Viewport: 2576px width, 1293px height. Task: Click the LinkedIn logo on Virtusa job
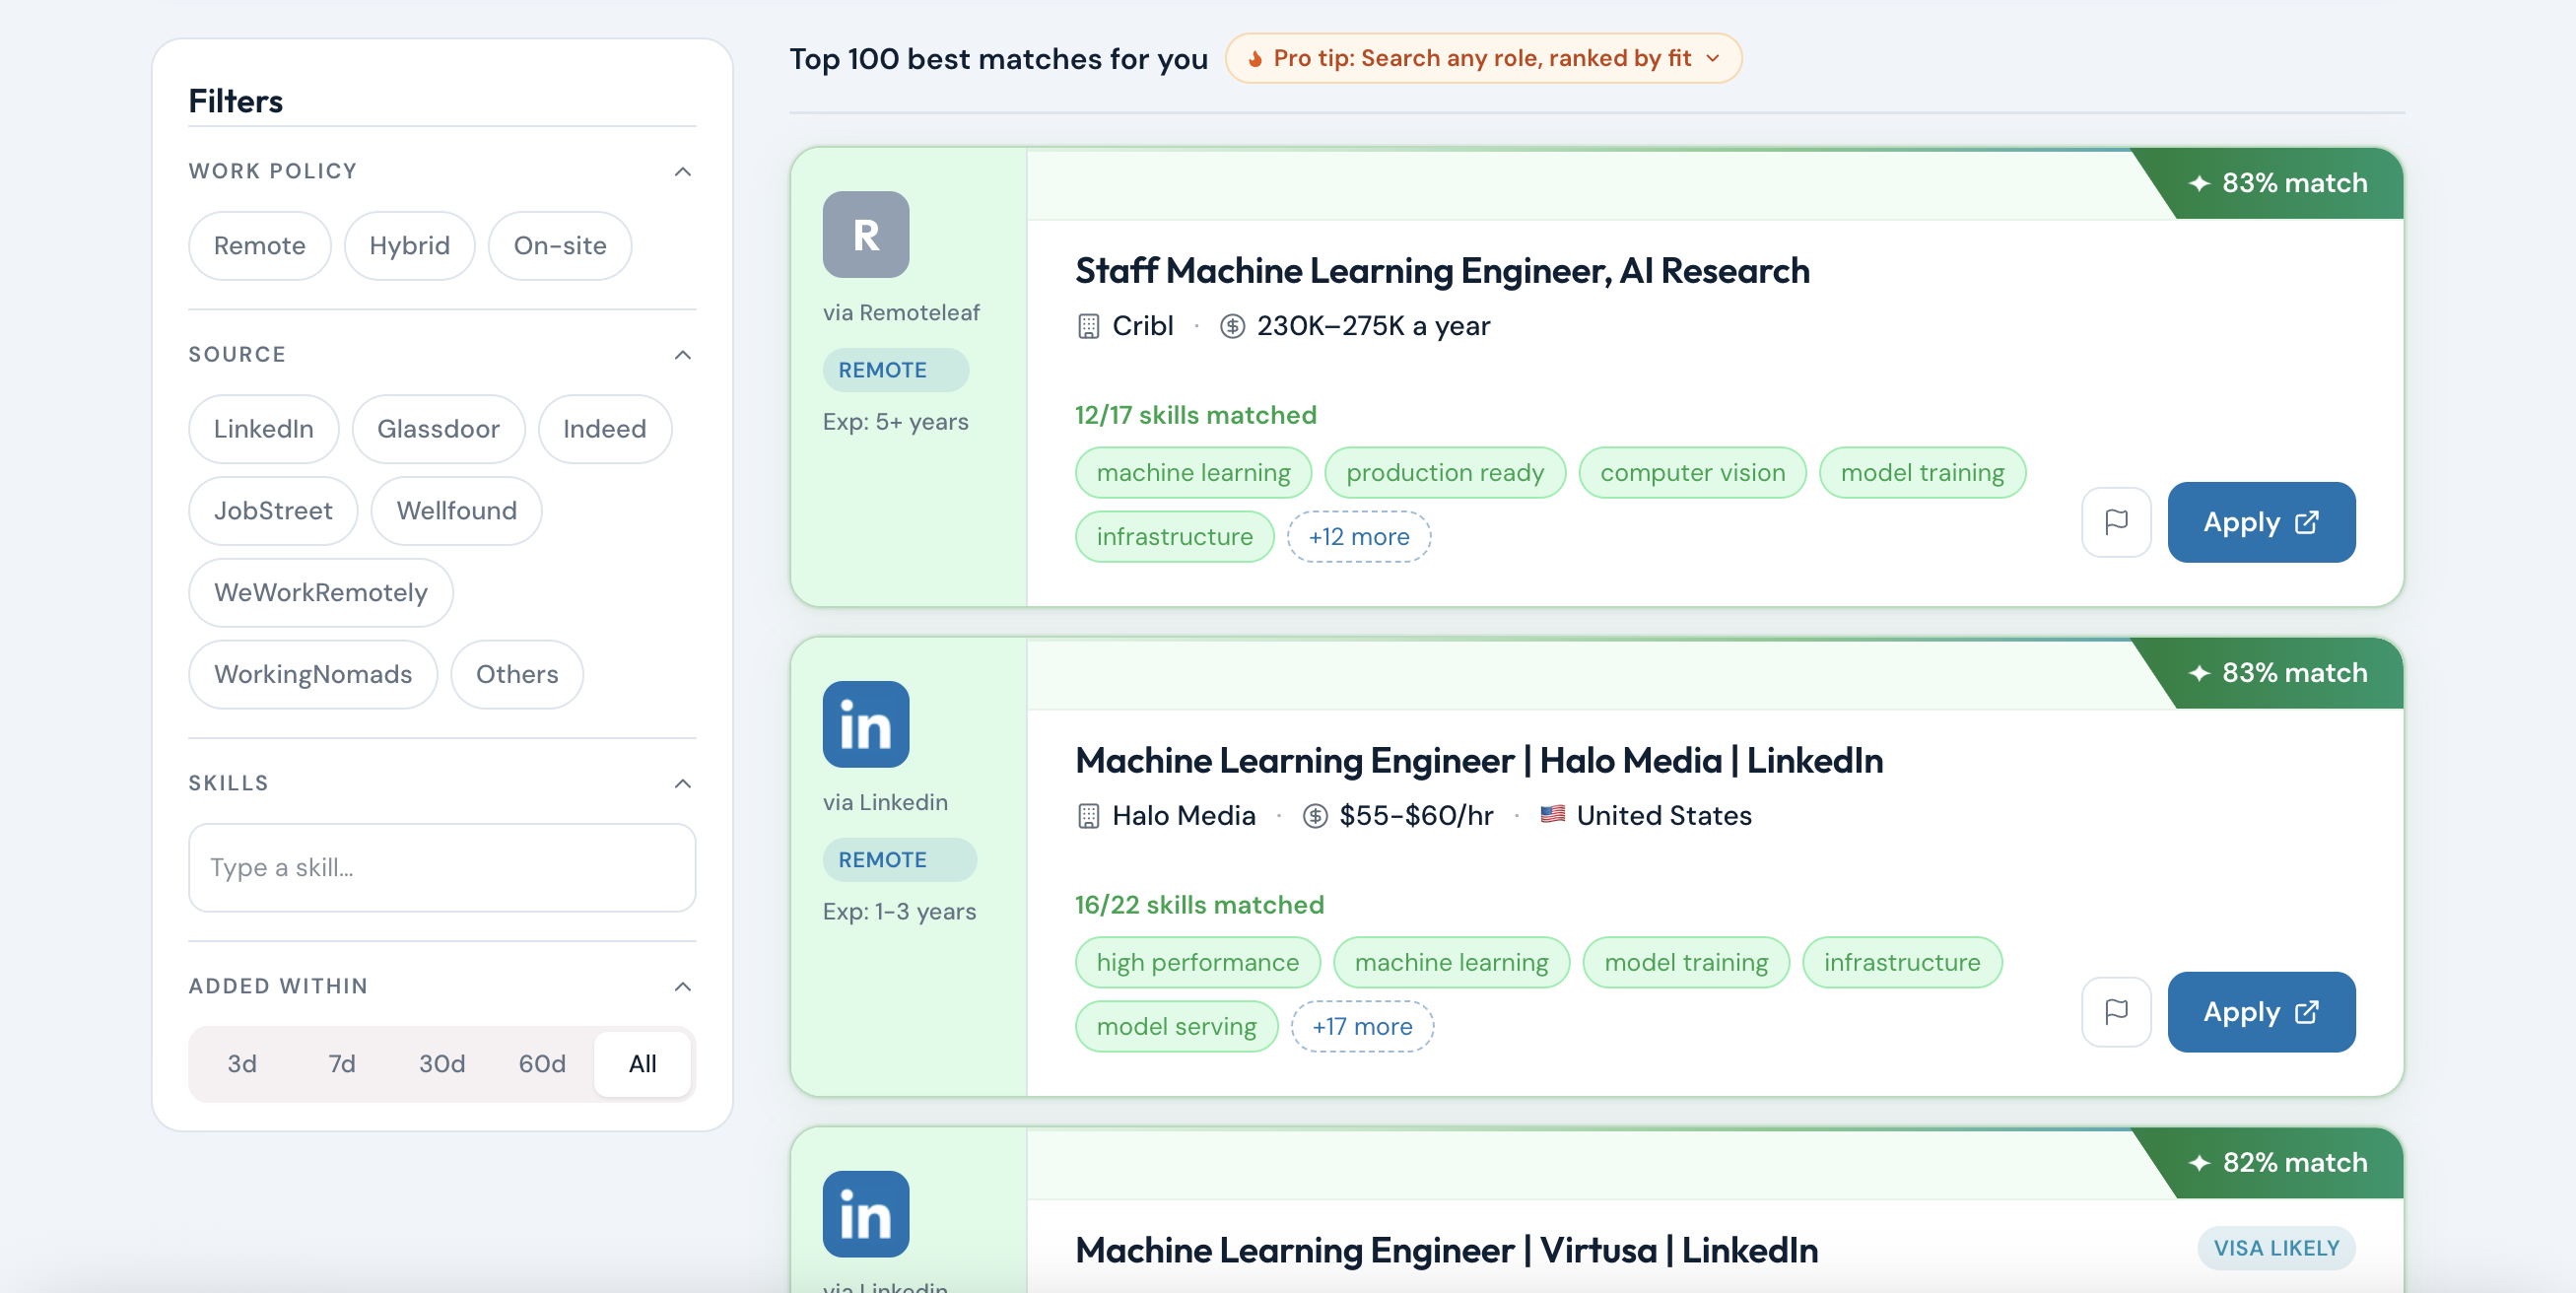point(865,1213)
